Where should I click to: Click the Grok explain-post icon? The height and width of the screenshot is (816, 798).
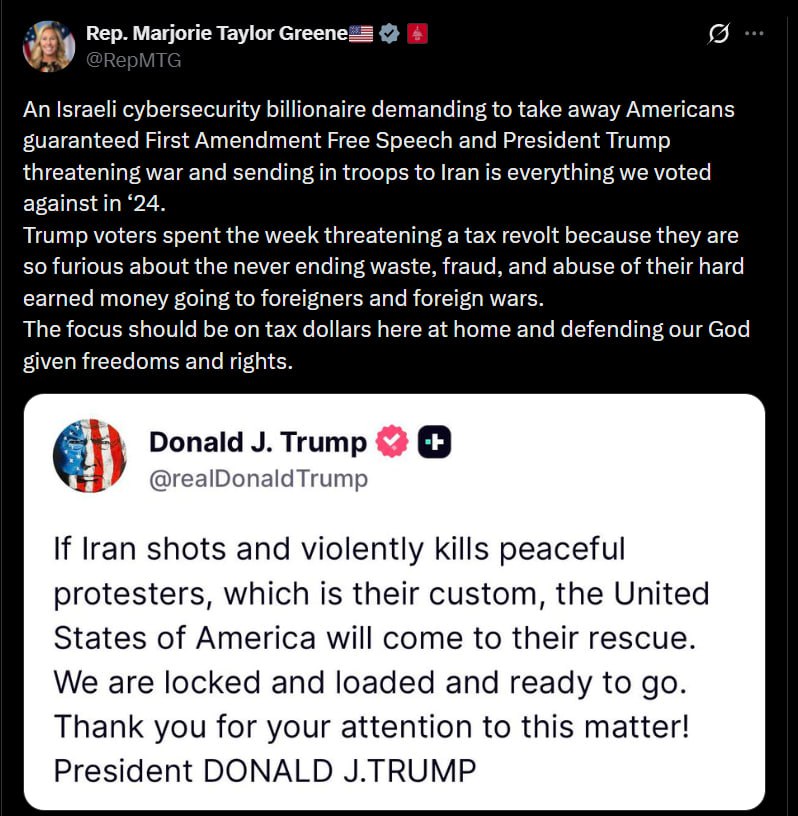718,34
